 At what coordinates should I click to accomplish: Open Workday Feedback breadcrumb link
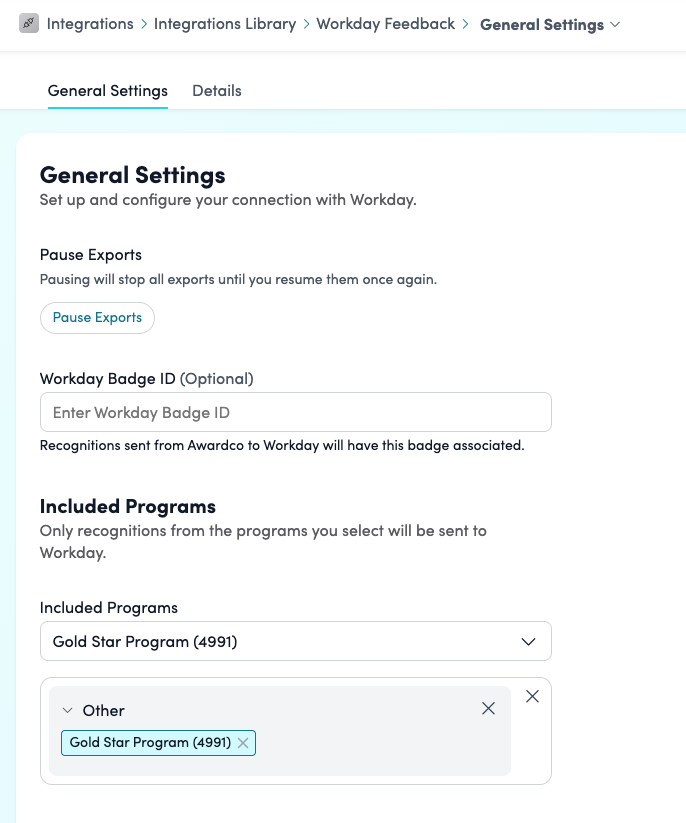click(x=385, y=24)
